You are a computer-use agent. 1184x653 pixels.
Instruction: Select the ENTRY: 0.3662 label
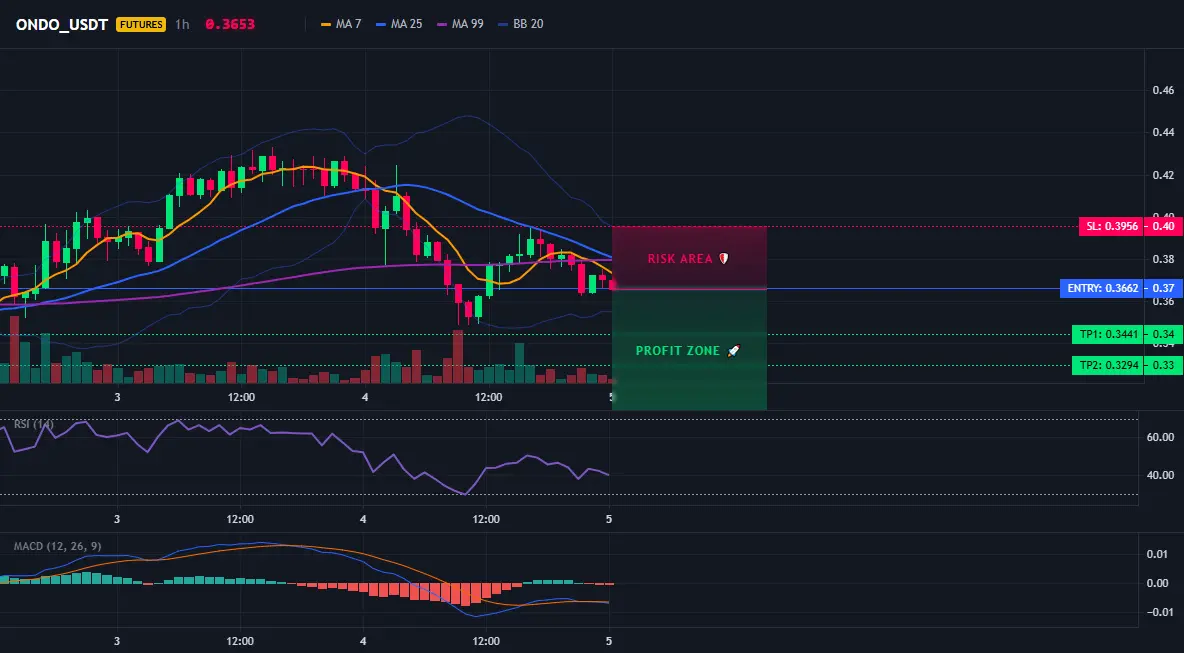click(x=1100, y=288)
